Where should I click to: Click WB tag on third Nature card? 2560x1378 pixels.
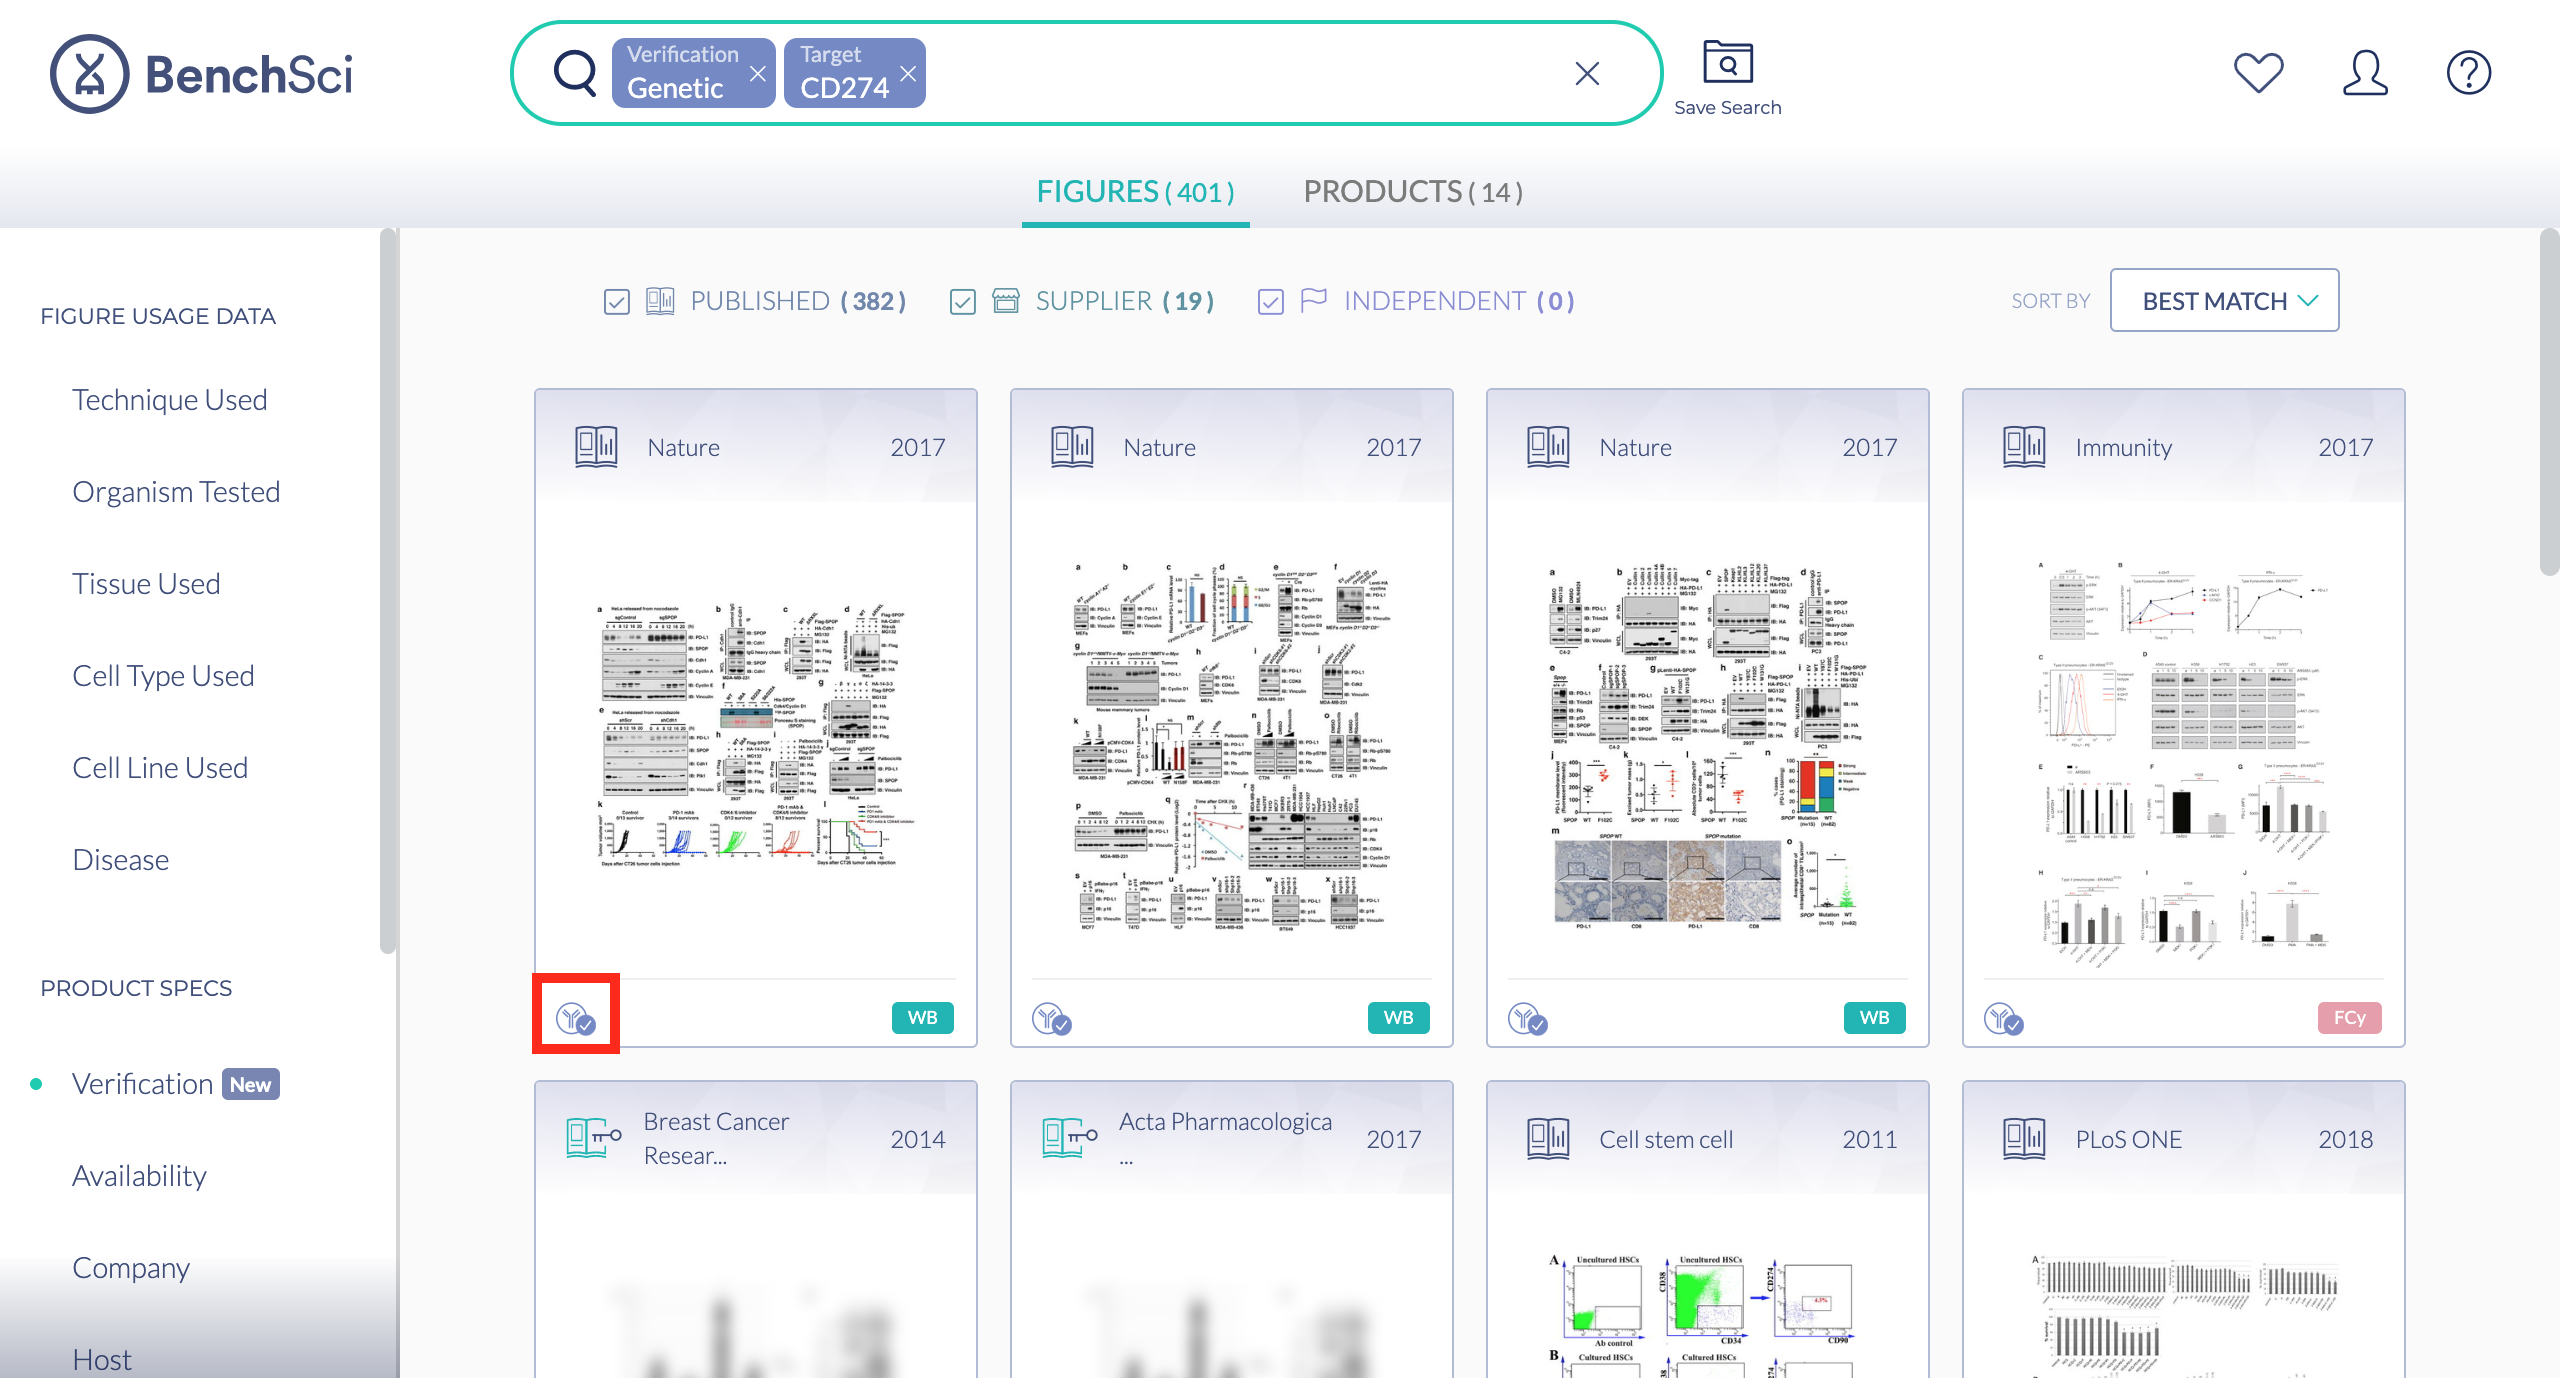[x=1874, y=1017]
